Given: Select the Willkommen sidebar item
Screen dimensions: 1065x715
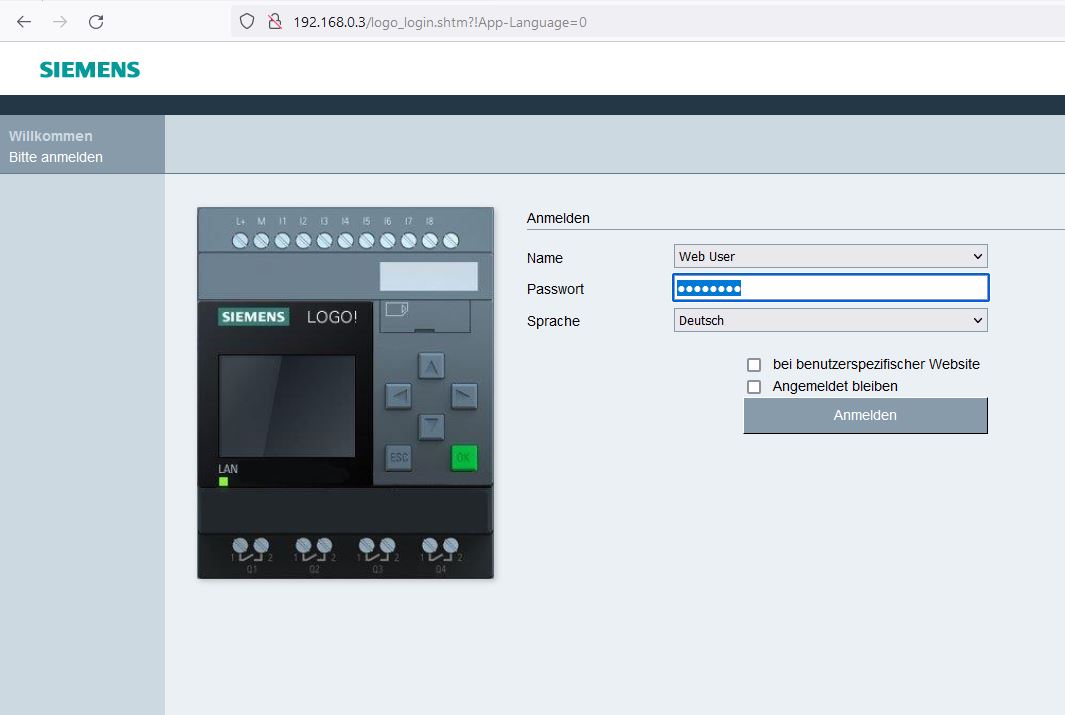Looking at the screenshot, I should click(x=51, y=136).
